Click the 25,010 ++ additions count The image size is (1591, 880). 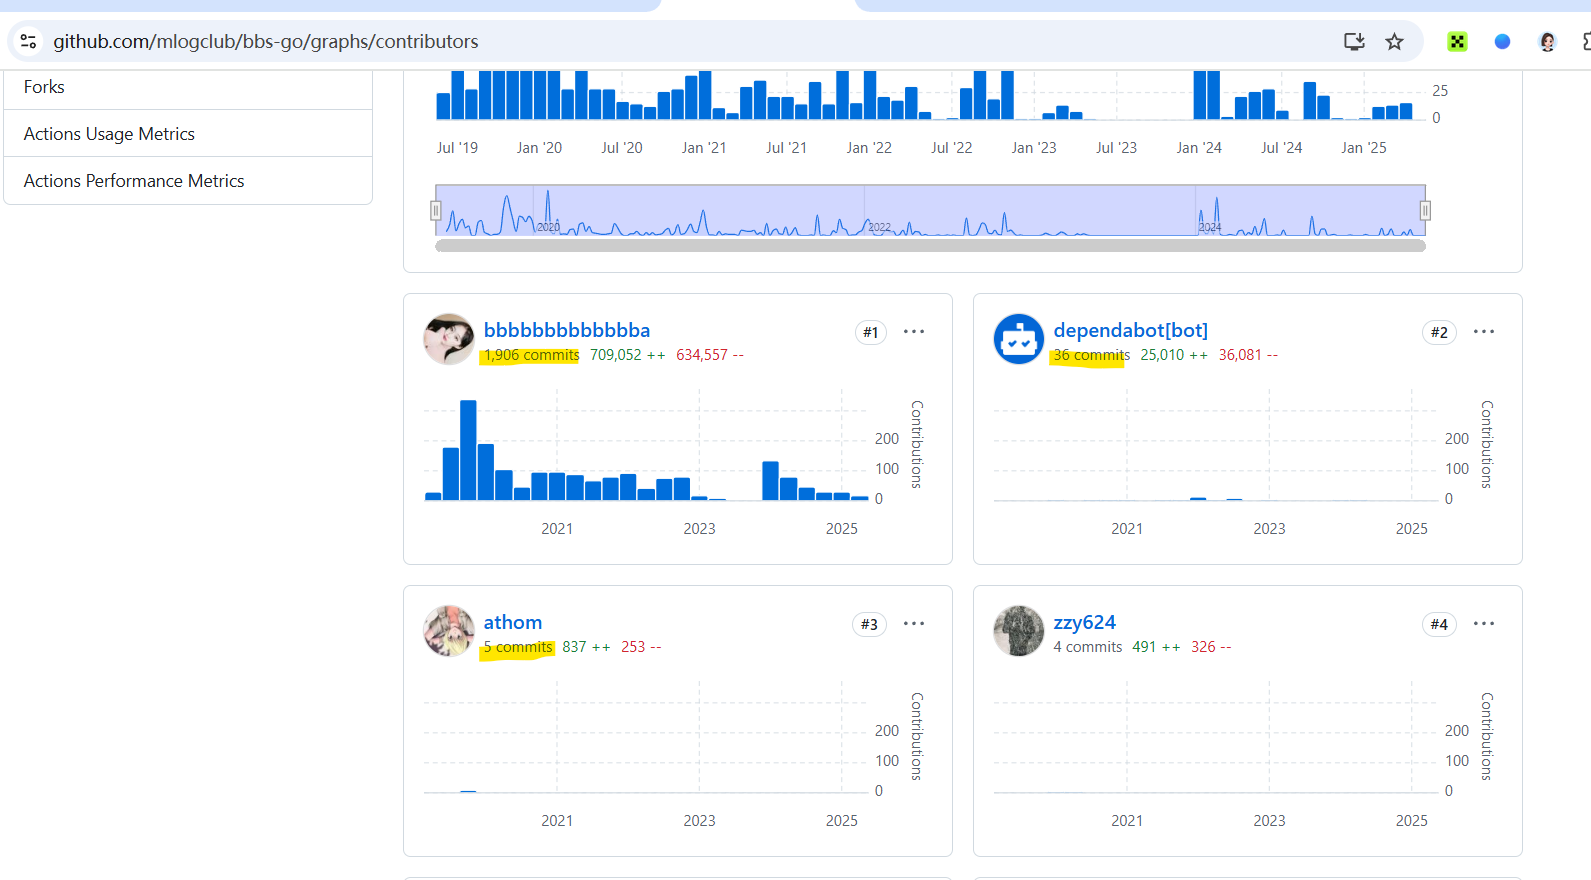point(1174,355)
